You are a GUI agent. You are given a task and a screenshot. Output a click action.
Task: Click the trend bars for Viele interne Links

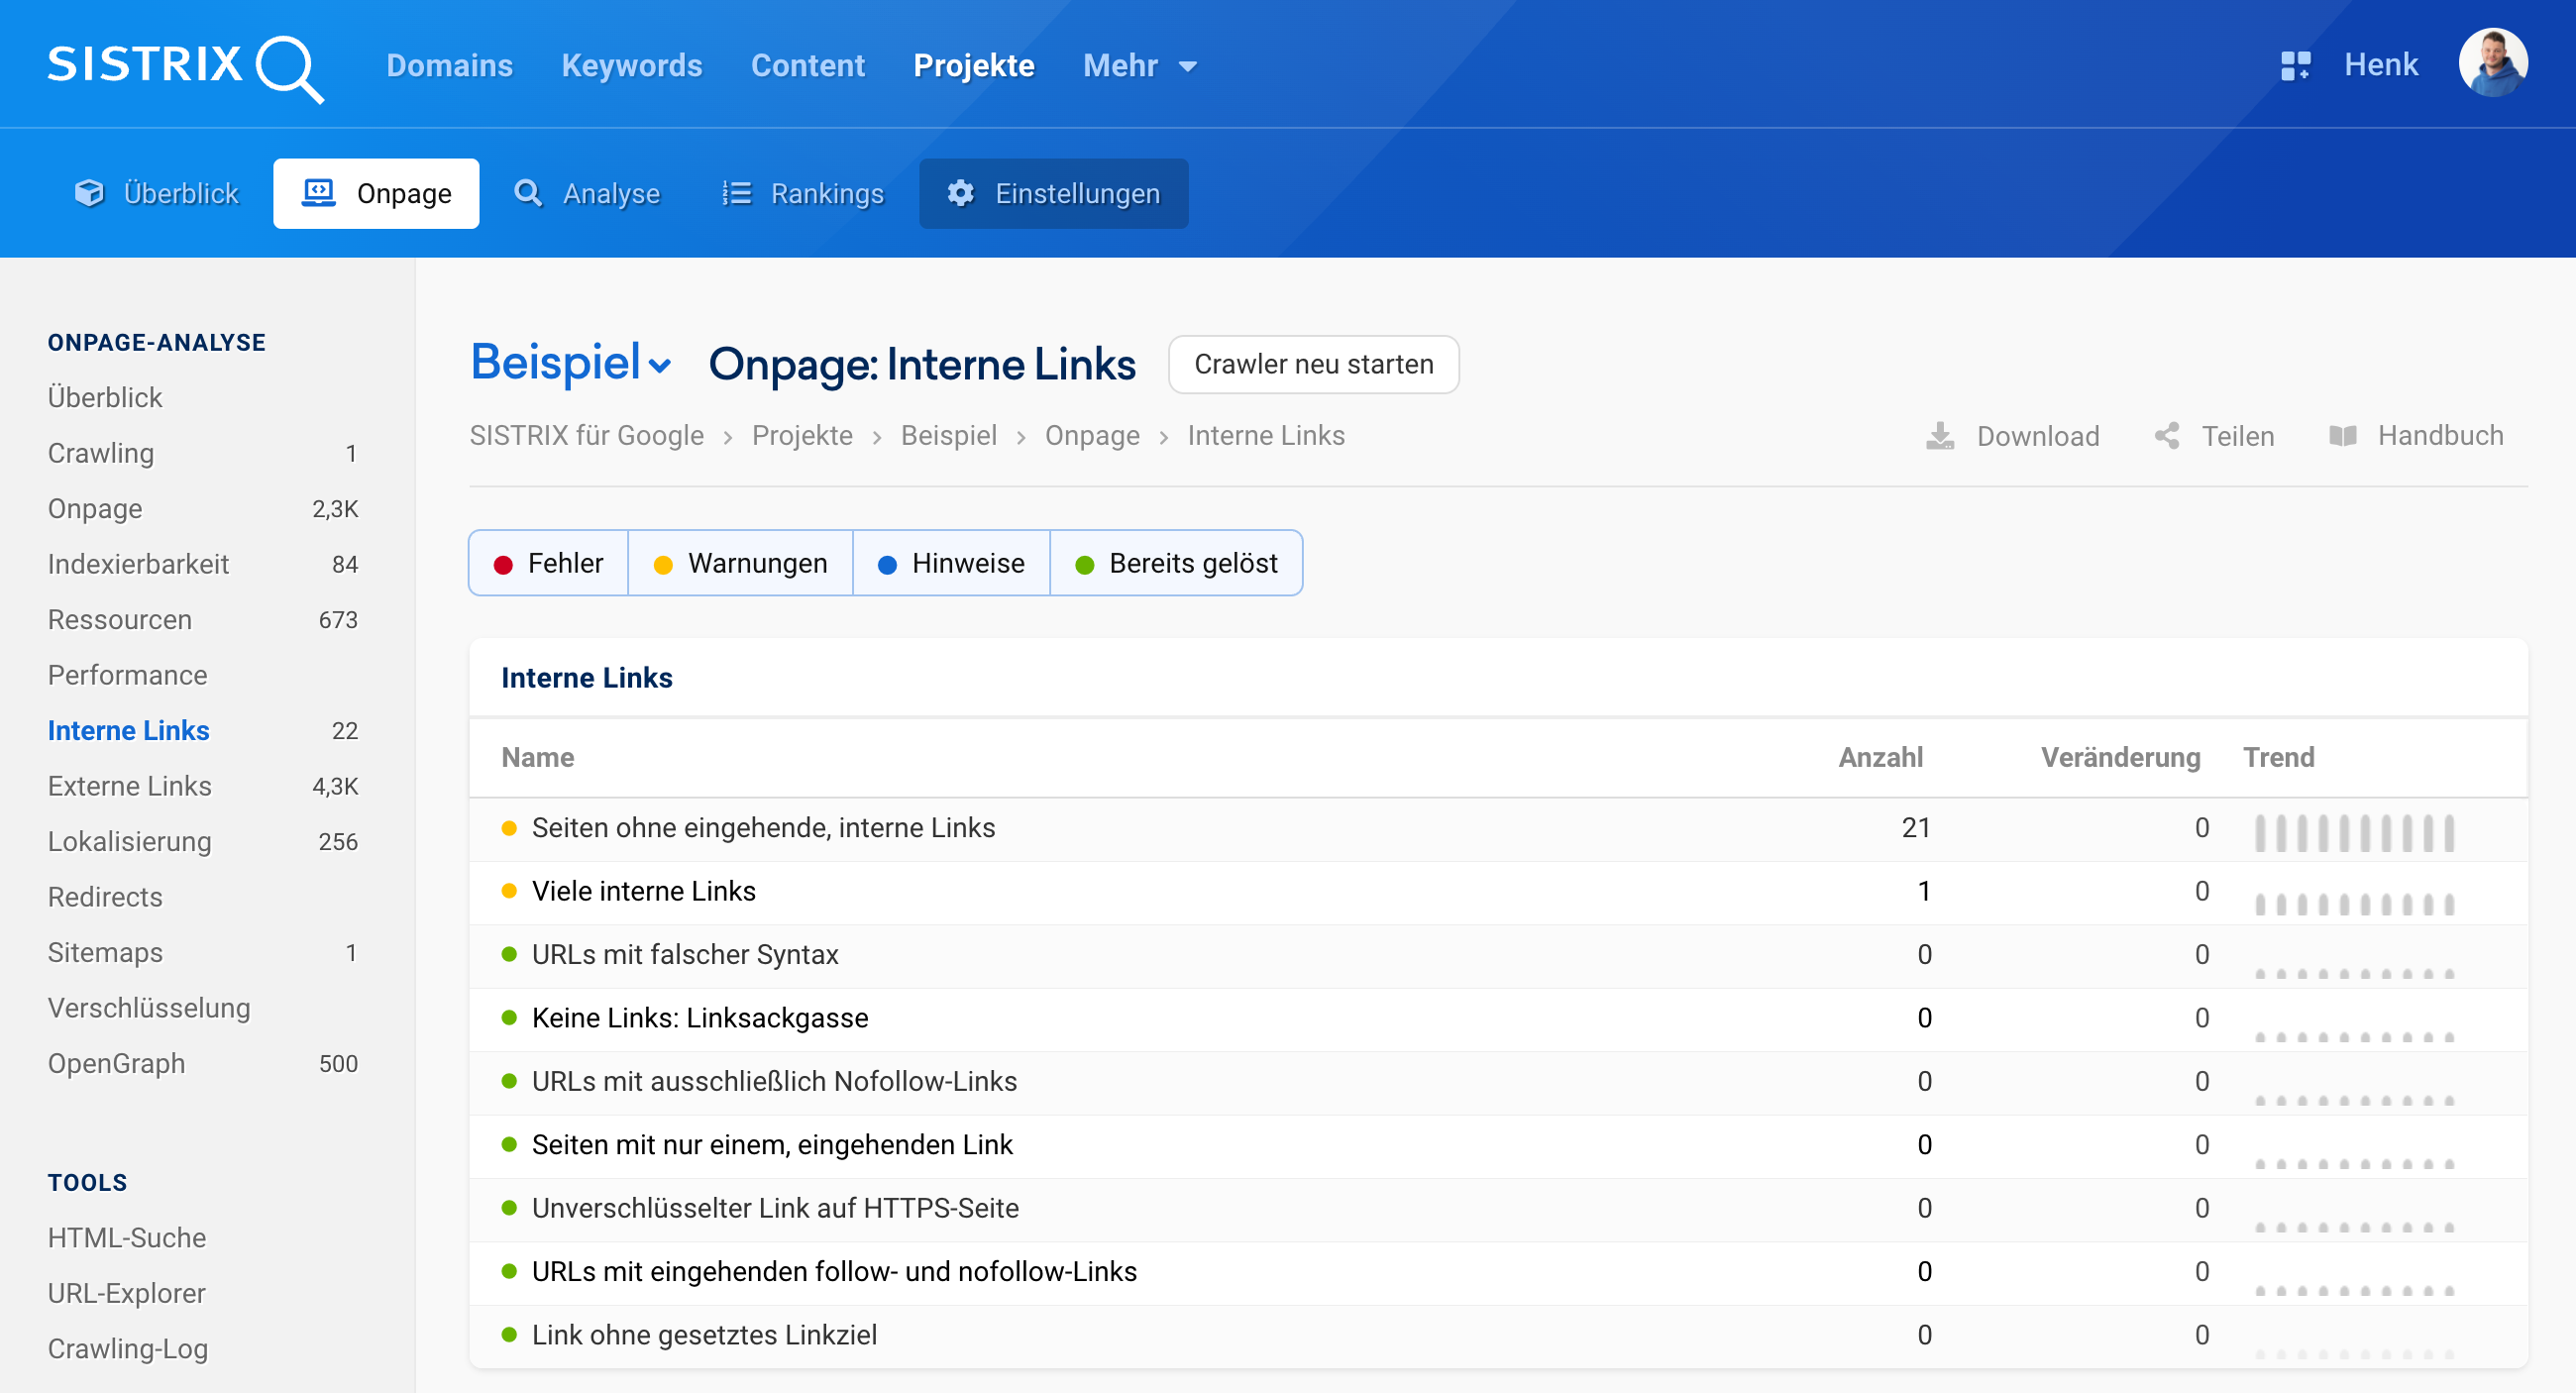2354,903
